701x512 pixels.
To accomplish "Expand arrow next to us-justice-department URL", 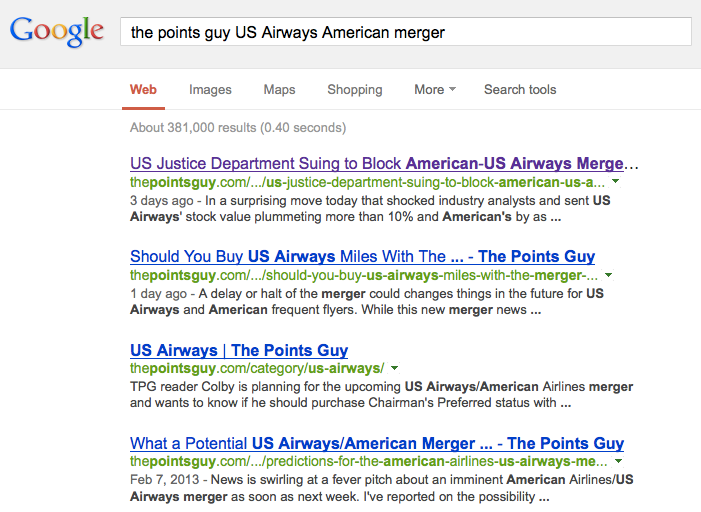I will point(615,183).
